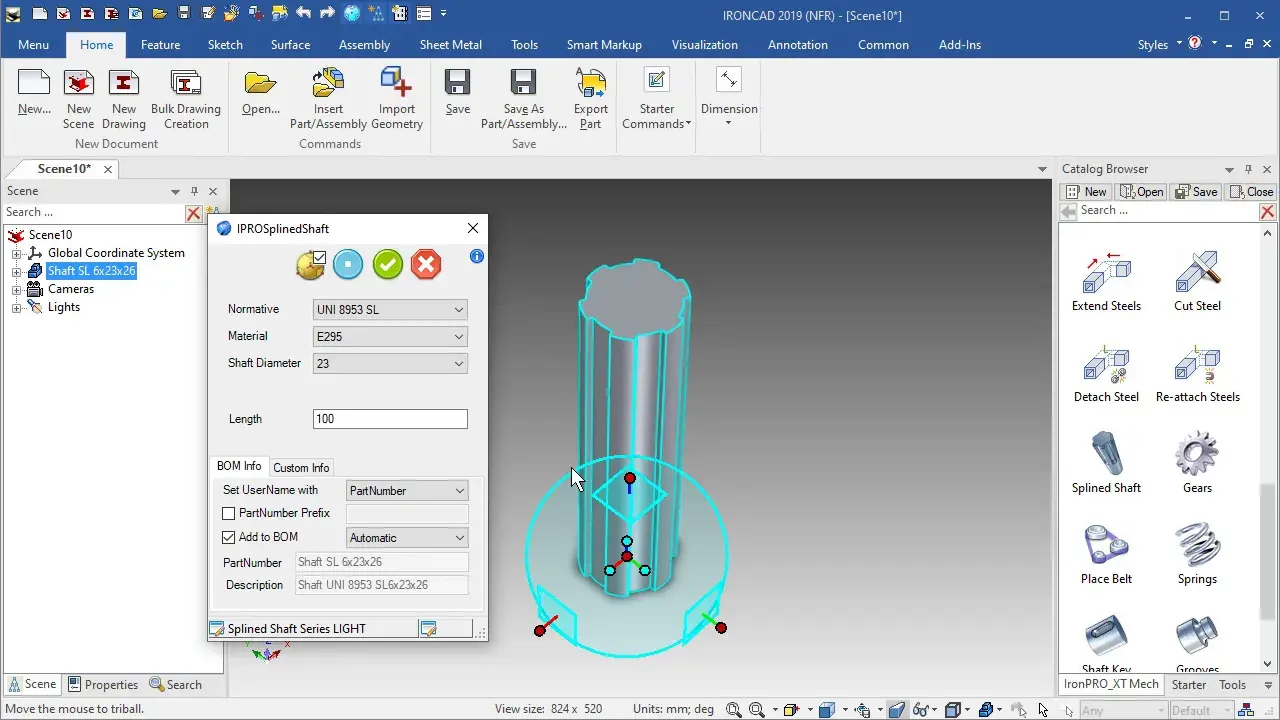This screenshot has width=1280, height=720.
Task: Open the Add to BOM Automatic dropdown
Action: (407, 538)
